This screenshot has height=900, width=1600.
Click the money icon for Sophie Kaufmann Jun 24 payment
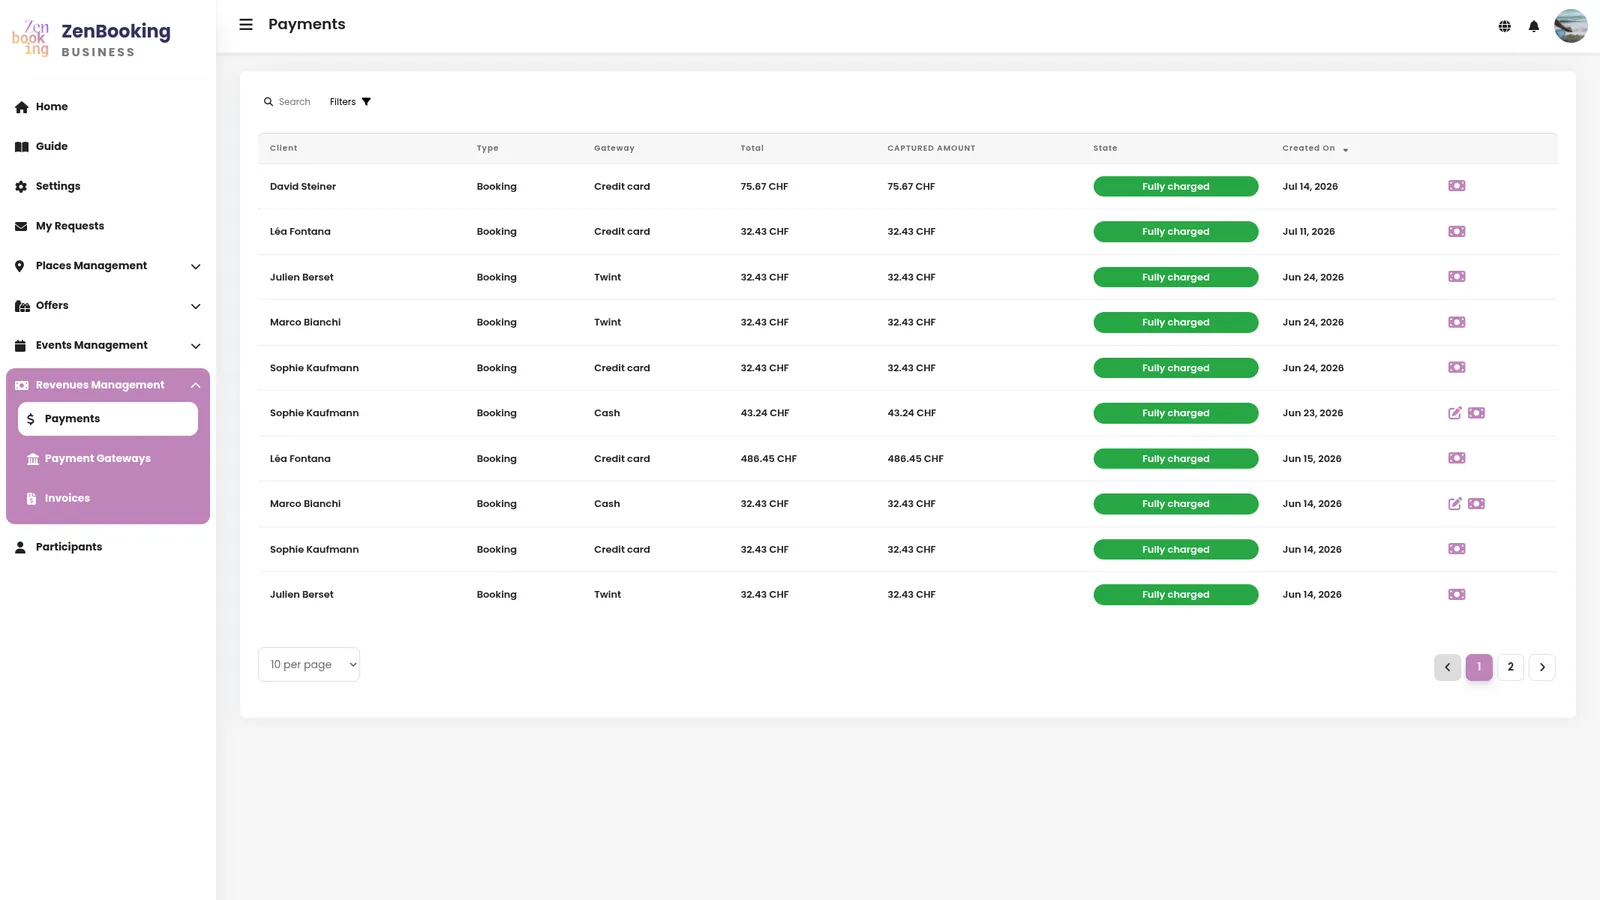coord(1457,367)
